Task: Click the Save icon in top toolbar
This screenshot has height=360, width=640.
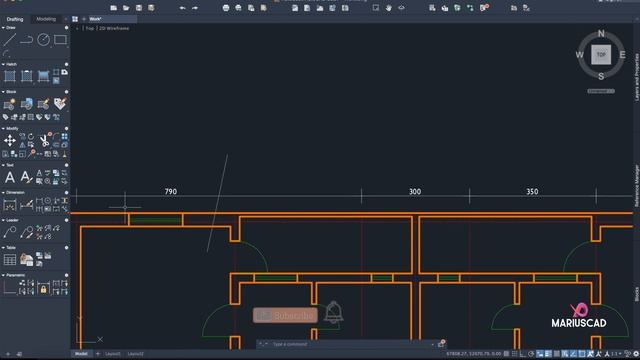Action: [139, 8]
